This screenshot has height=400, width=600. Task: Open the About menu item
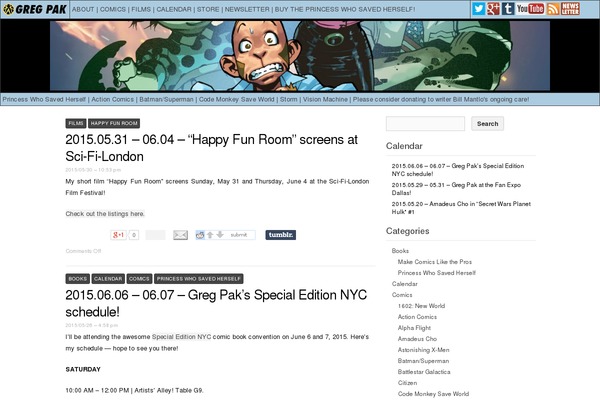coord(83,9)
